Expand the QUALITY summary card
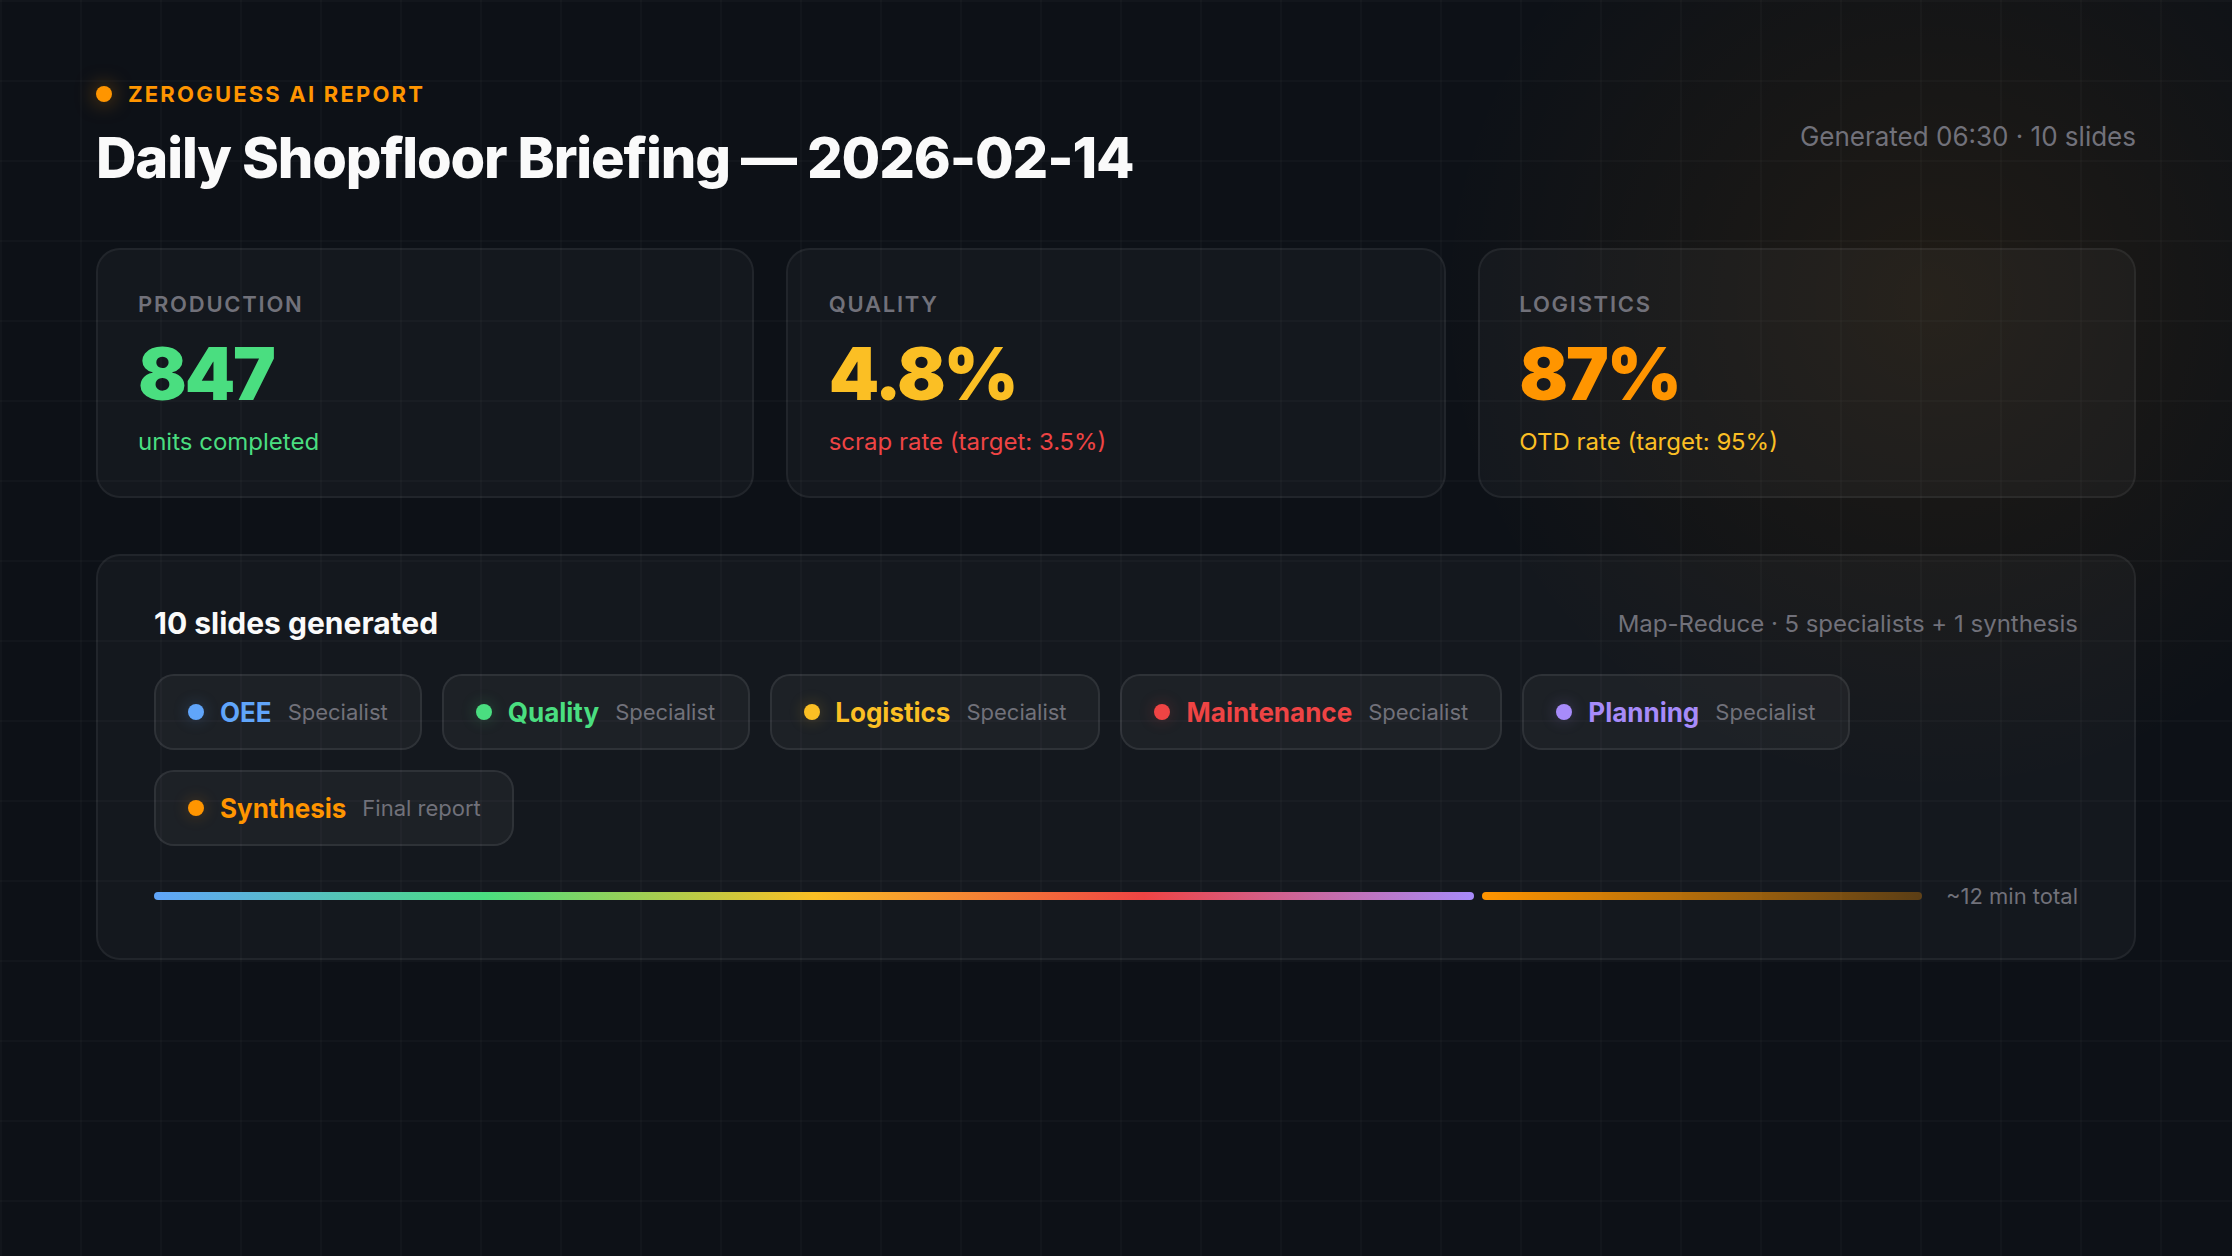2232x1256 pixels. point(1115,373)
